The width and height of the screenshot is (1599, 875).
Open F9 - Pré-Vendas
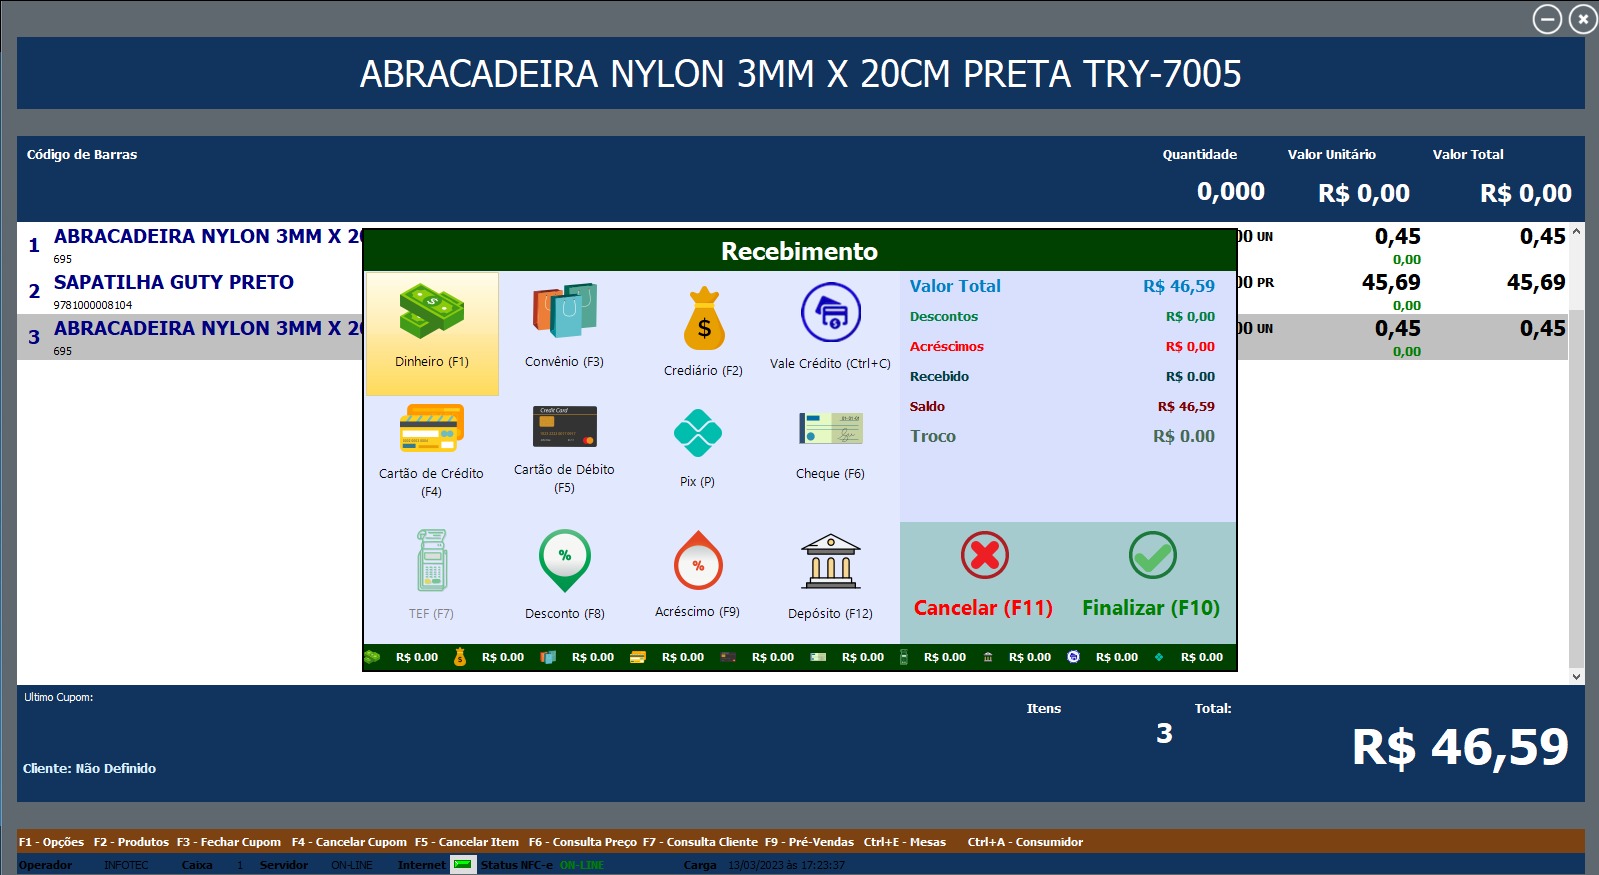coord(809,842)
